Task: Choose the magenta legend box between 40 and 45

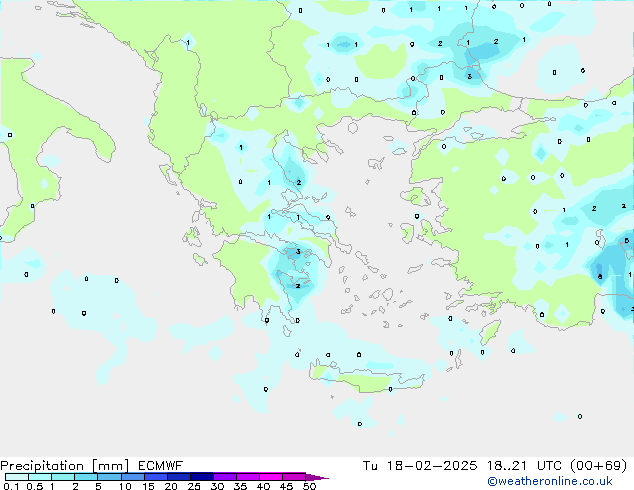Action: (x=271, y=477)
